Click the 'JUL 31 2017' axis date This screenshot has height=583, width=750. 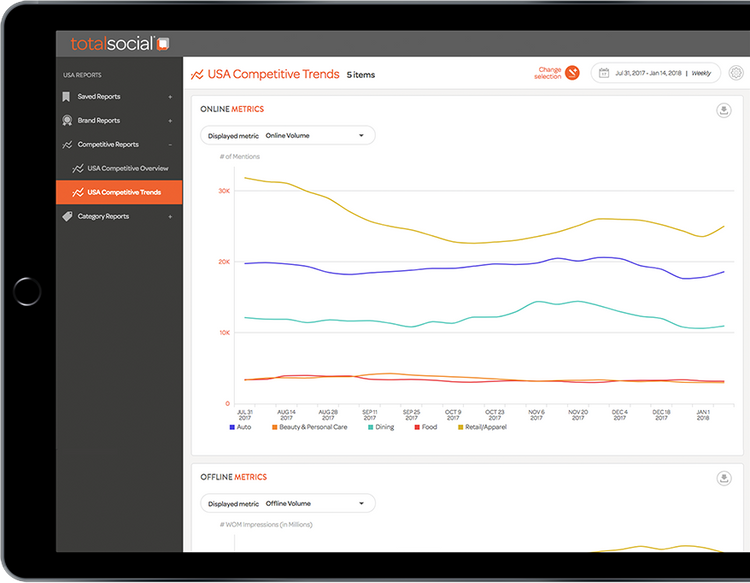click(245, 415)
